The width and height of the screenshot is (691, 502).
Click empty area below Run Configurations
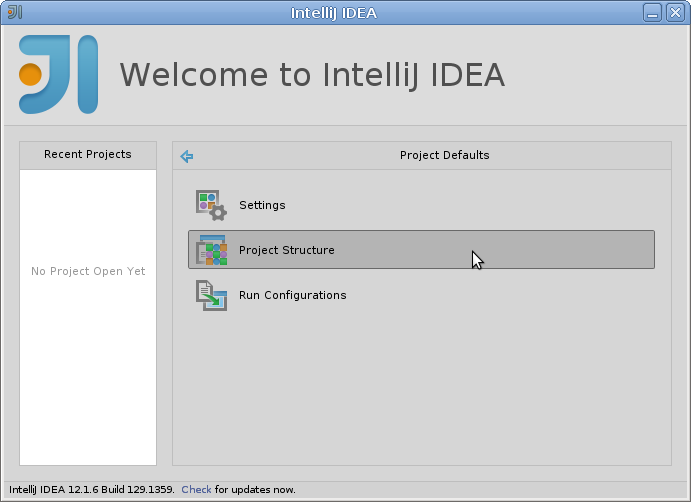click(421, 388)
